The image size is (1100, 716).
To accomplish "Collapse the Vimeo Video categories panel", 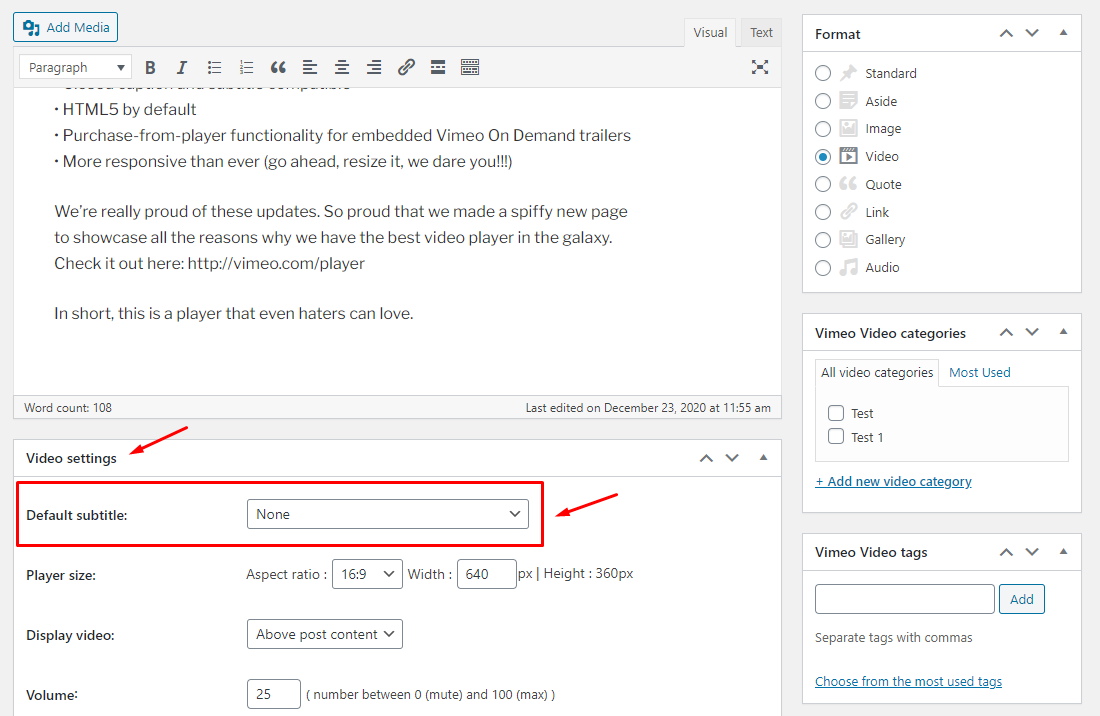I will 1064,332.
